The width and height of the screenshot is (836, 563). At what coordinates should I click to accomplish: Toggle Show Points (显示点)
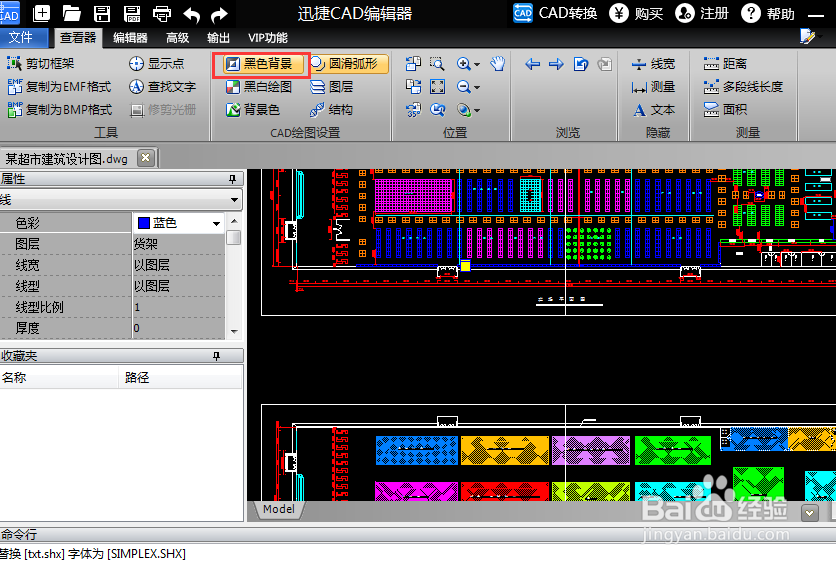point(156,63)
